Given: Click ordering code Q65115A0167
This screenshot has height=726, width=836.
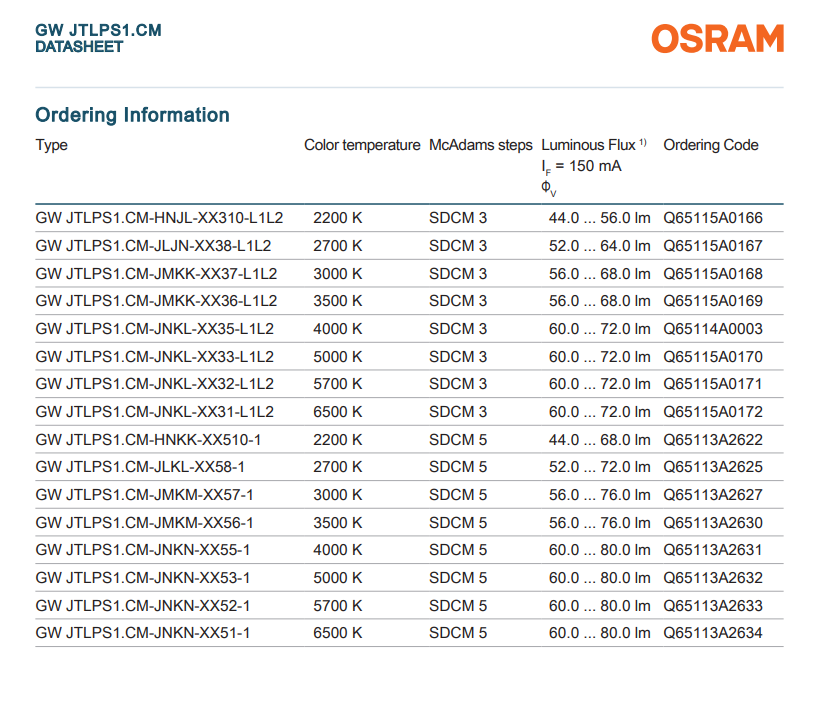Looking at the screenshot, I should [713, 246].
